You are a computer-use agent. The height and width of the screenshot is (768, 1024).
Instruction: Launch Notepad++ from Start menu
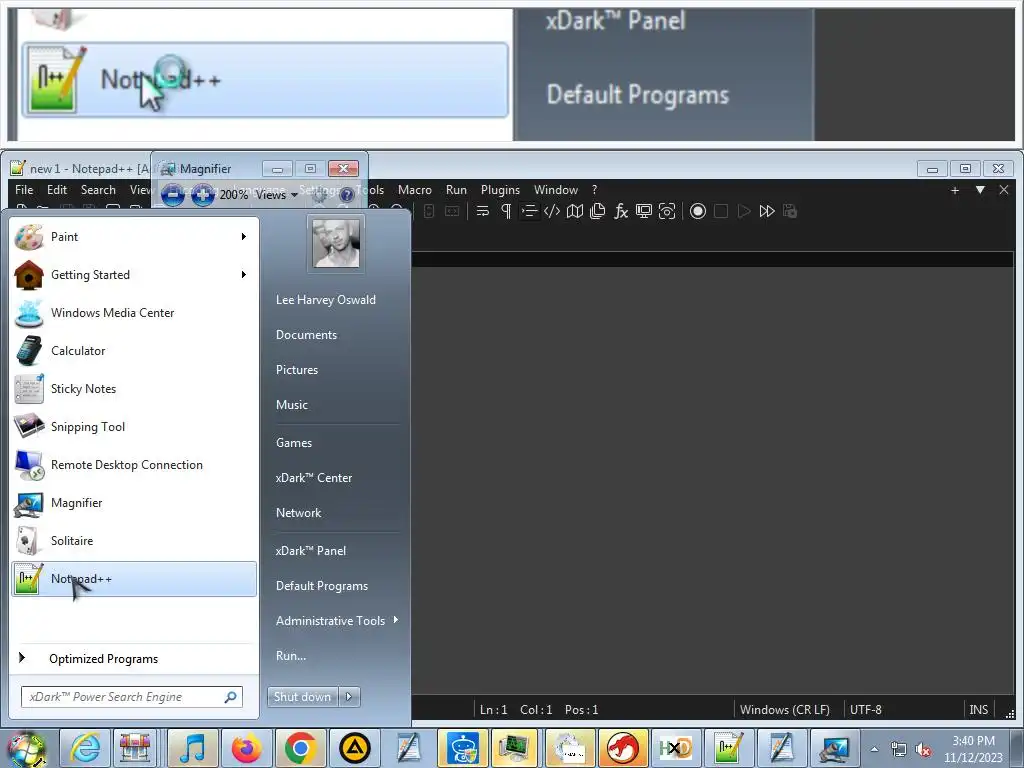click(x=134, y=579)
